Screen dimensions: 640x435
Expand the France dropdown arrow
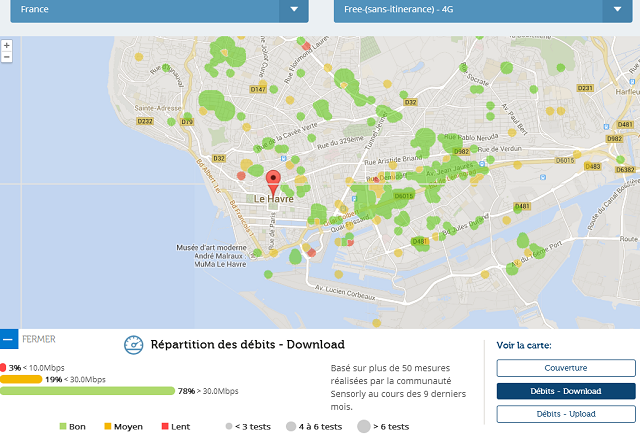coord(294,9)
